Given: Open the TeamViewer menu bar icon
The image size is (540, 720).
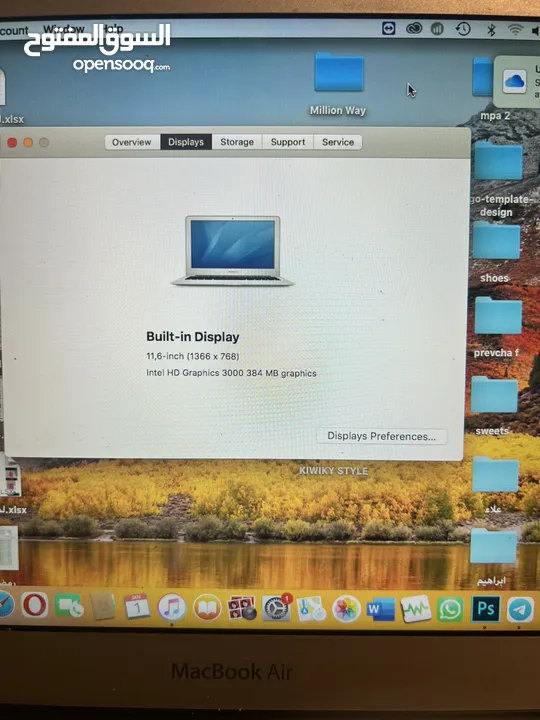Looking at the screenshot, I should point(388,28).
